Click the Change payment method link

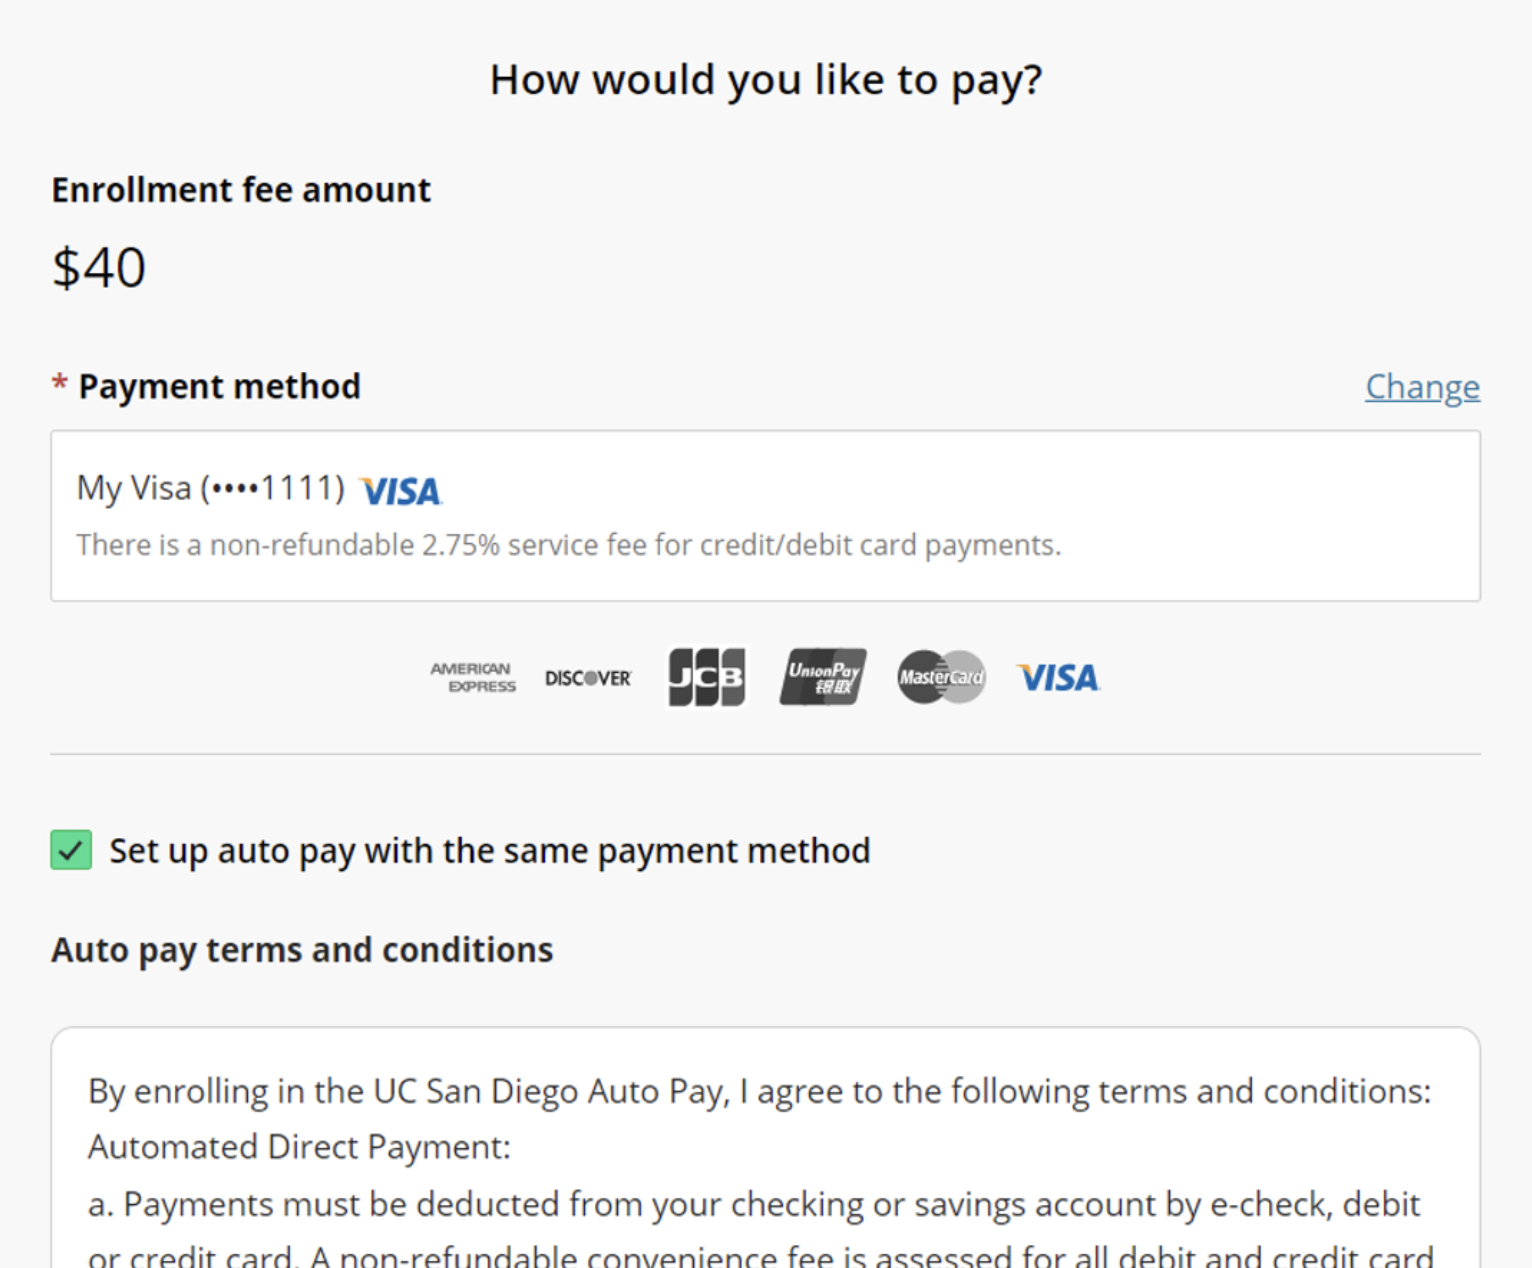click(1422, 386)
